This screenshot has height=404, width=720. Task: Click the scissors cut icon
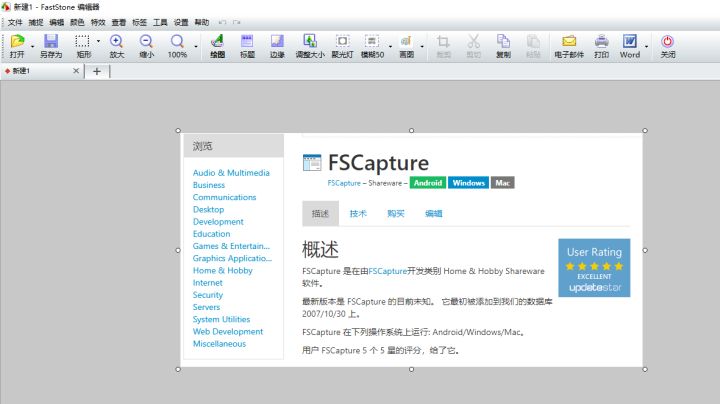(473, 41)
